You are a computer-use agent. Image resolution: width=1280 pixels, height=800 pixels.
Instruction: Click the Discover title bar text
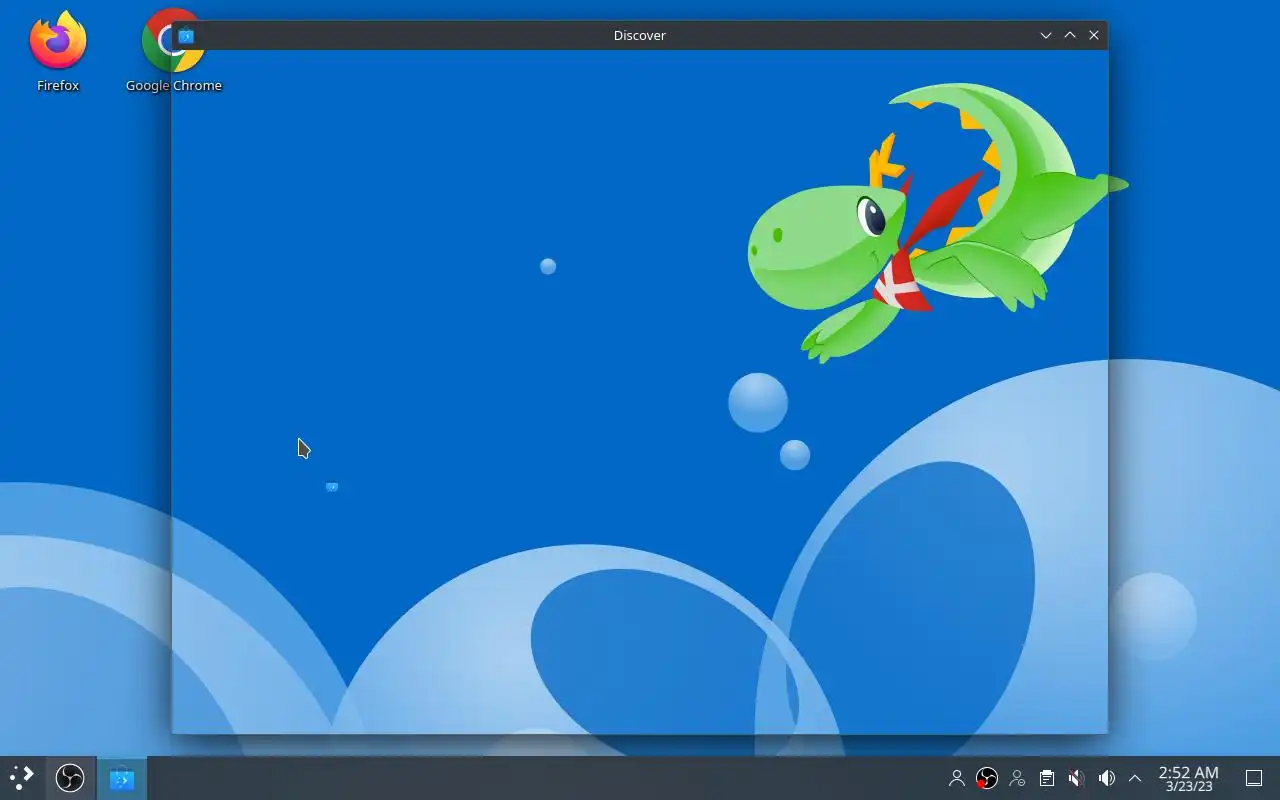click(640, 35)
